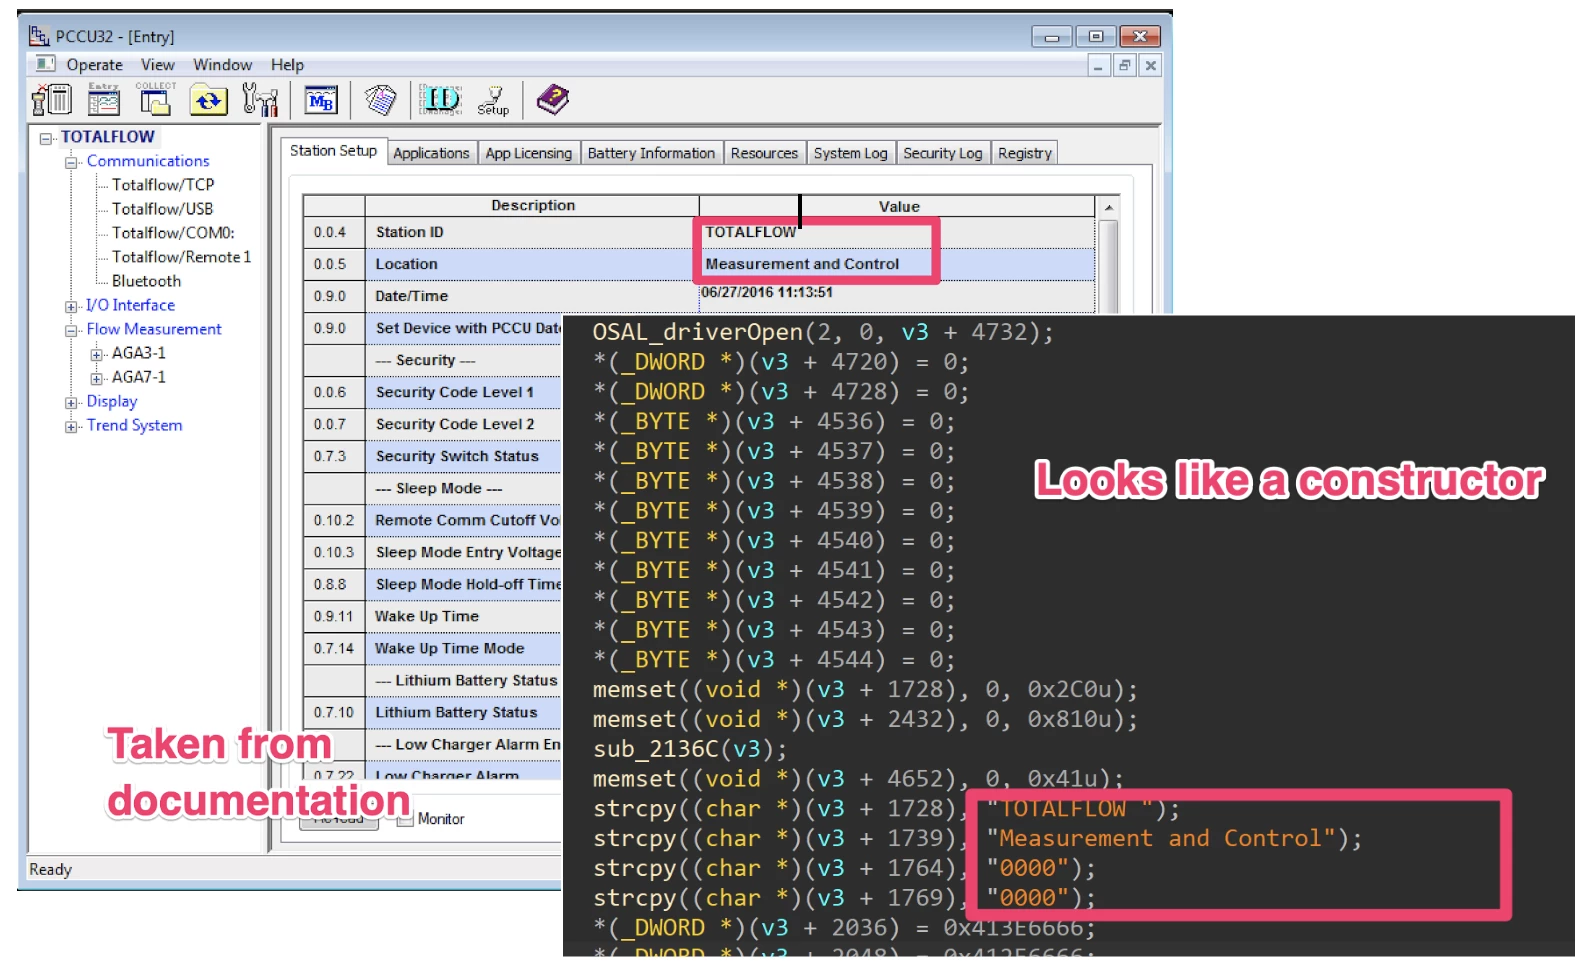Switch to the Station Setup tab
The width and height of the screenshot is (1590, 978).
[333, 151]
